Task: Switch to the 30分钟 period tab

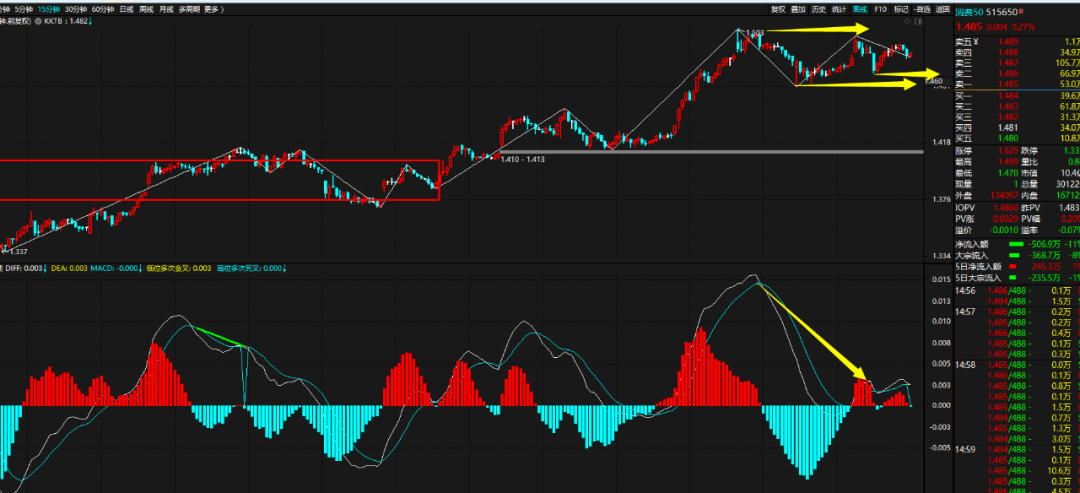Action: (76, 10)
